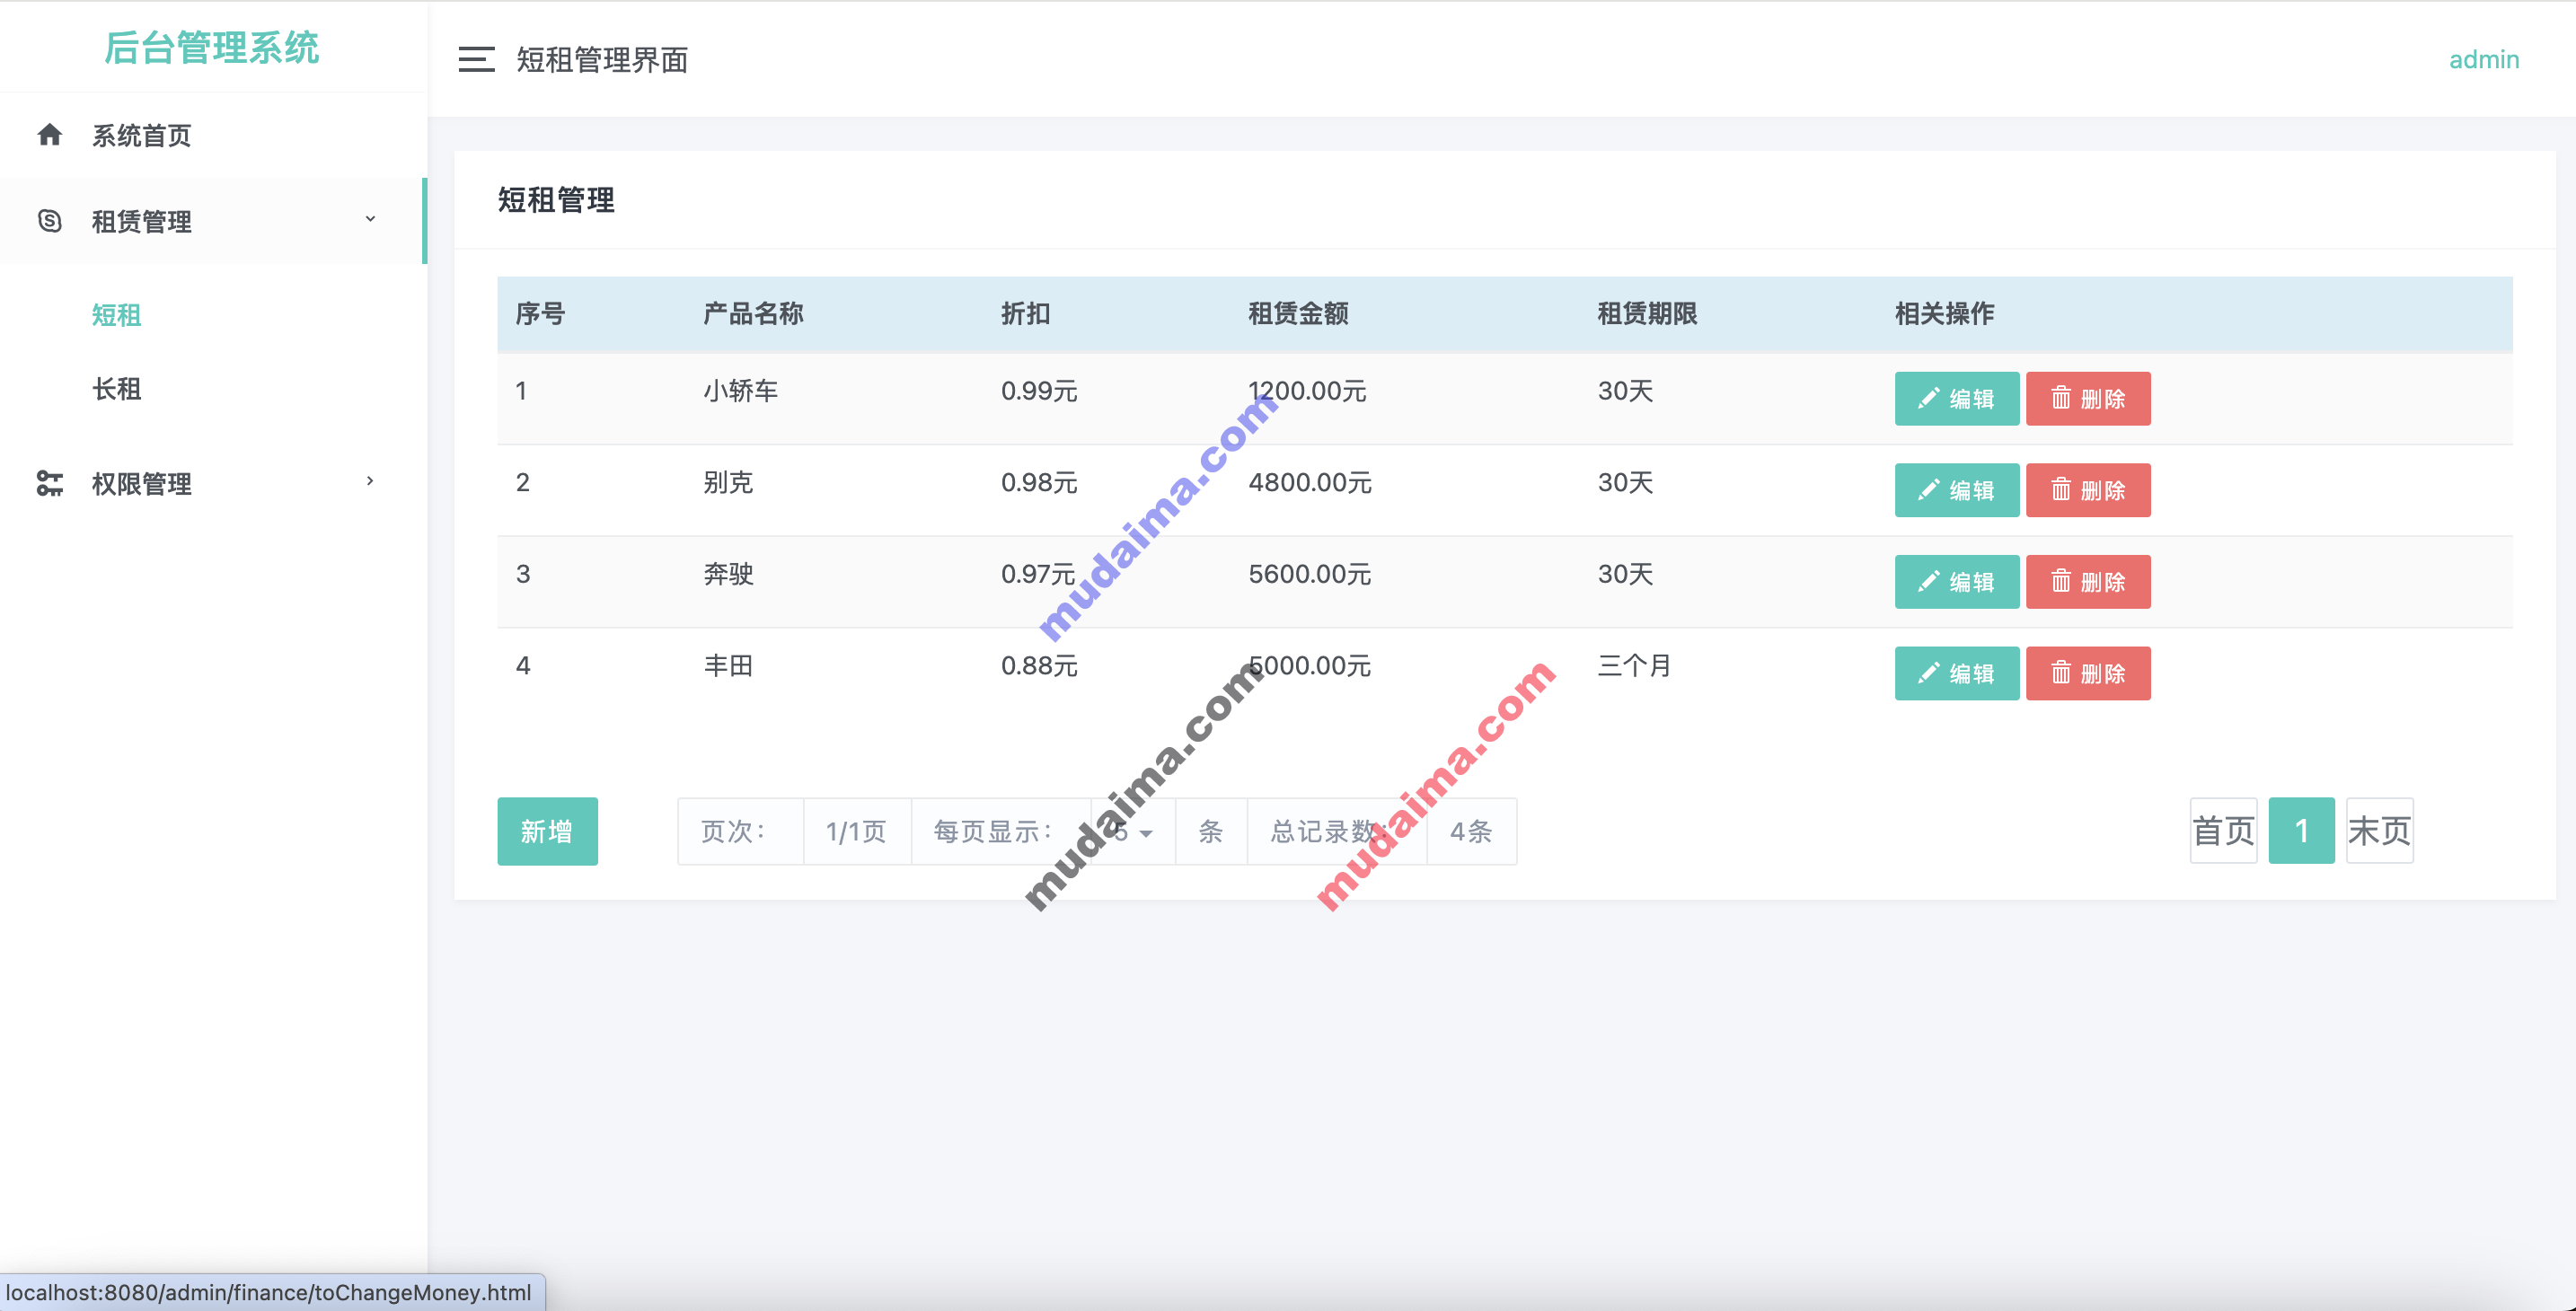Edit the 奔驶 row

click(1957, 582)
